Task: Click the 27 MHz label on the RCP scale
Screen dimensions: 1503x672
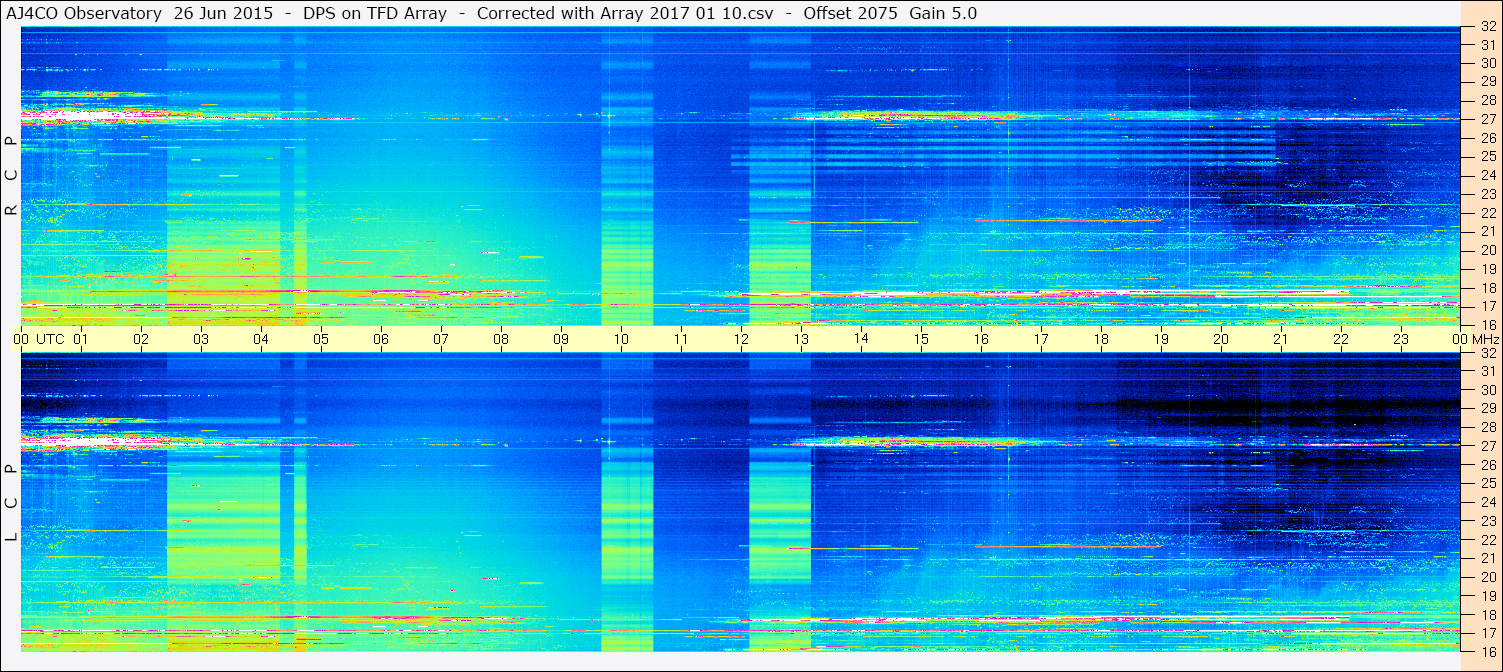Action: 1487,119
